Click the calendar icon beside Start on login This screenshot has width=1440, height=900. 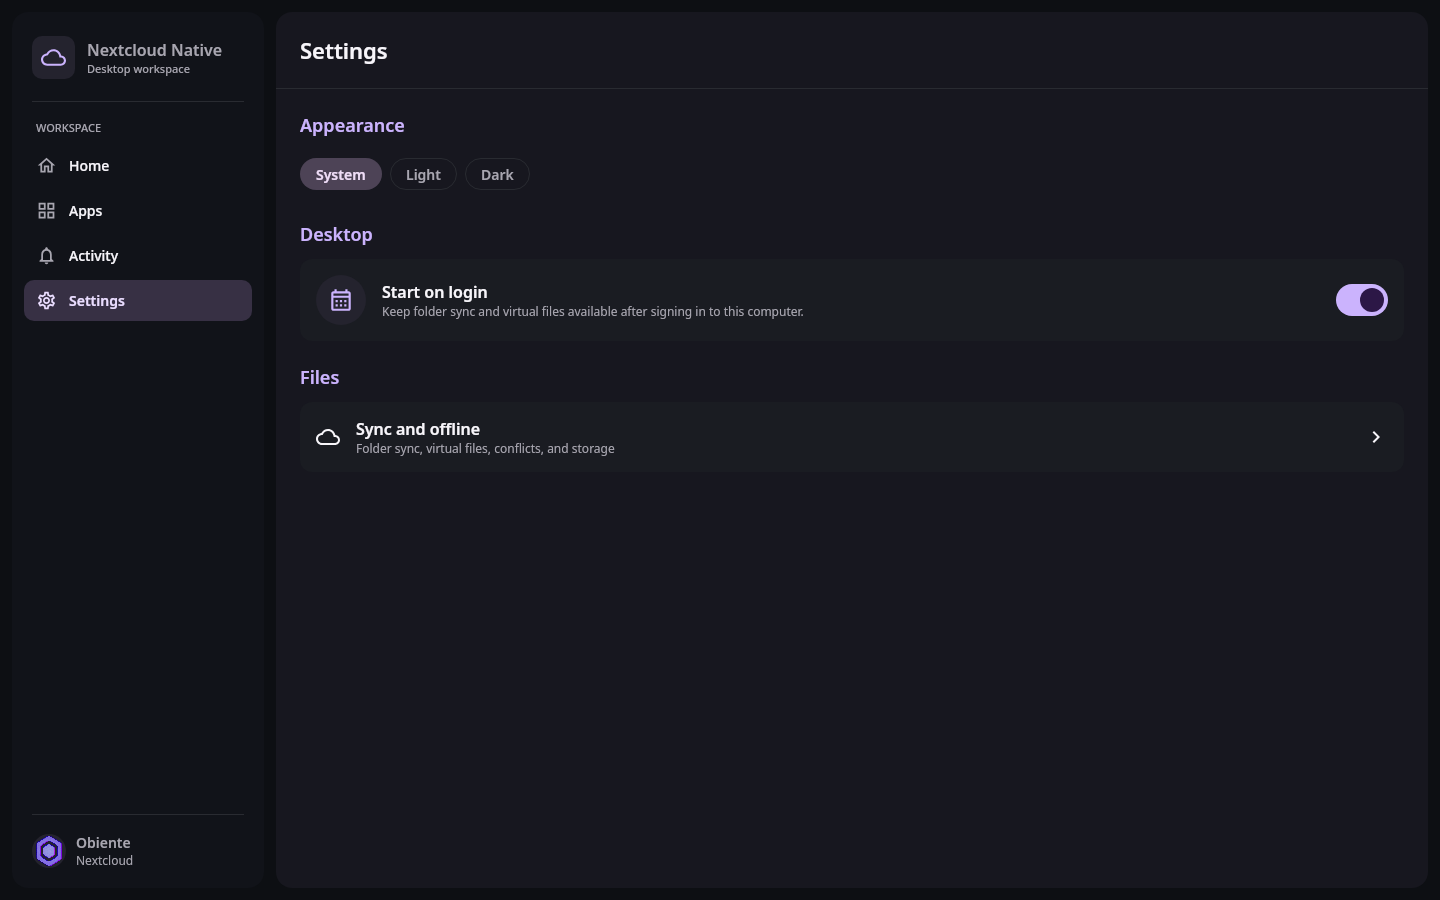point(341,300)
